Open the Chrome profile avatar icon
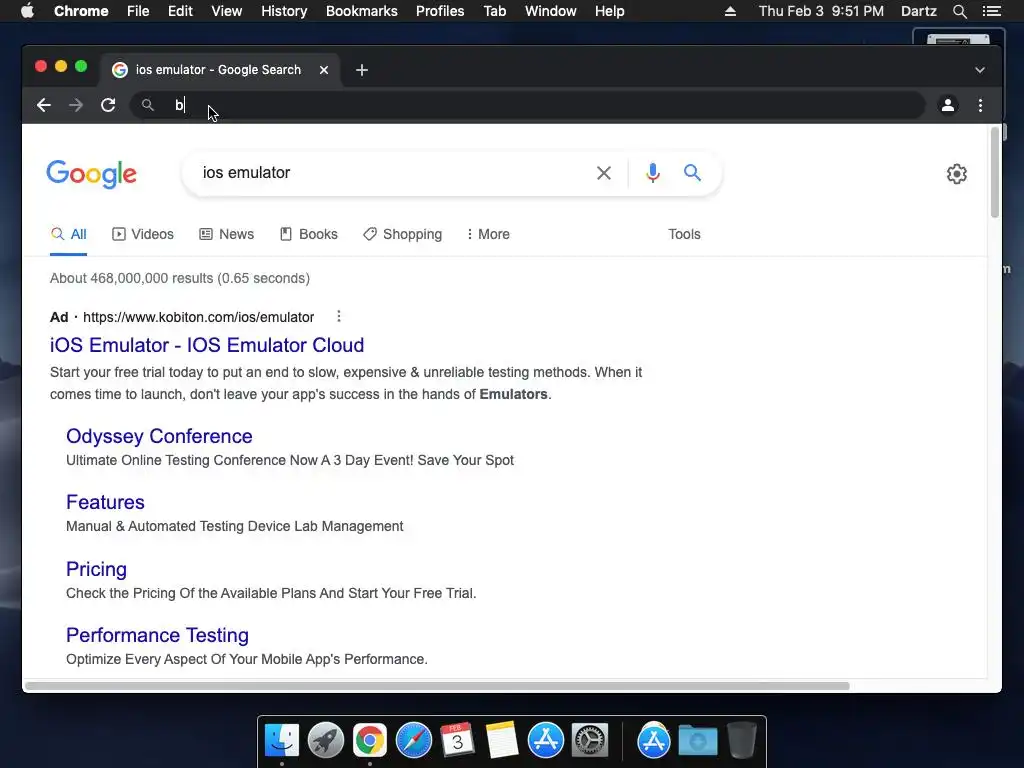 [x=948, y=105]
